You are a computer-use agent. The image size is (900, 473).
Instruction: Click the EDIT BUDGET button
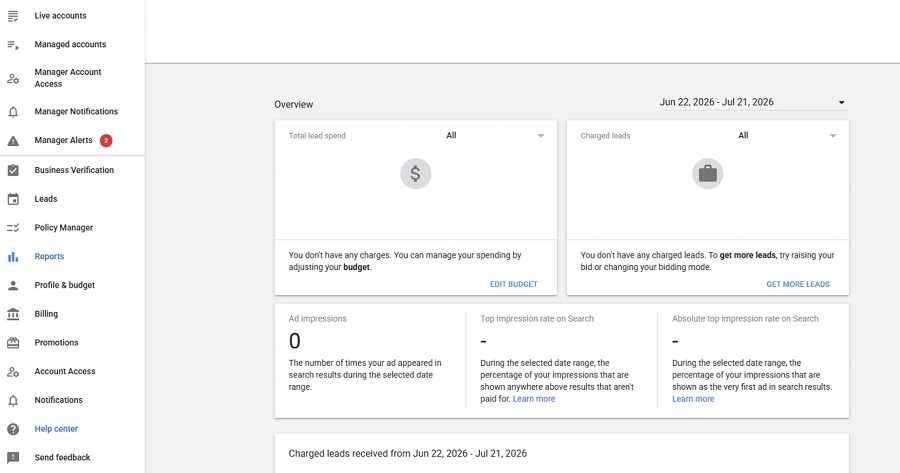click(514, 284)
